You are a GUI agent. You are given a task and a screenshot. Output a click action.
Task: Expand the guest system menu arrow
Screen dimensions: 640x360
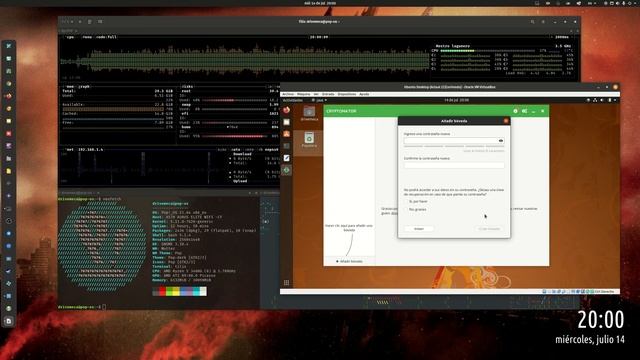(x=615, y=100)
